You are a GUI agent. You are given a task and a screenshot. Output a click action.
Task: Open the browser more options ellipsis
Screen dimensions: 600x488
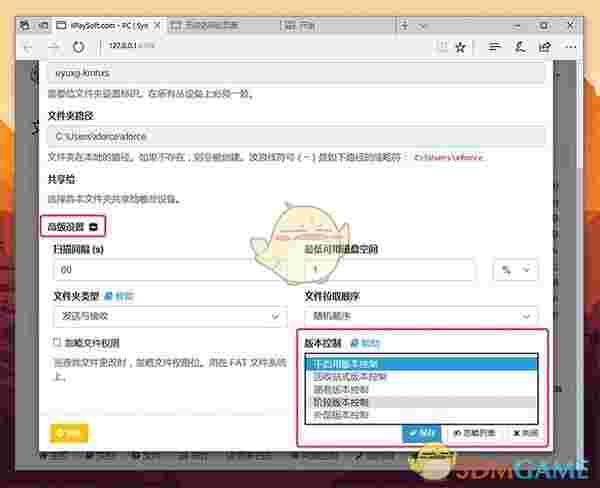click(571, 47)
